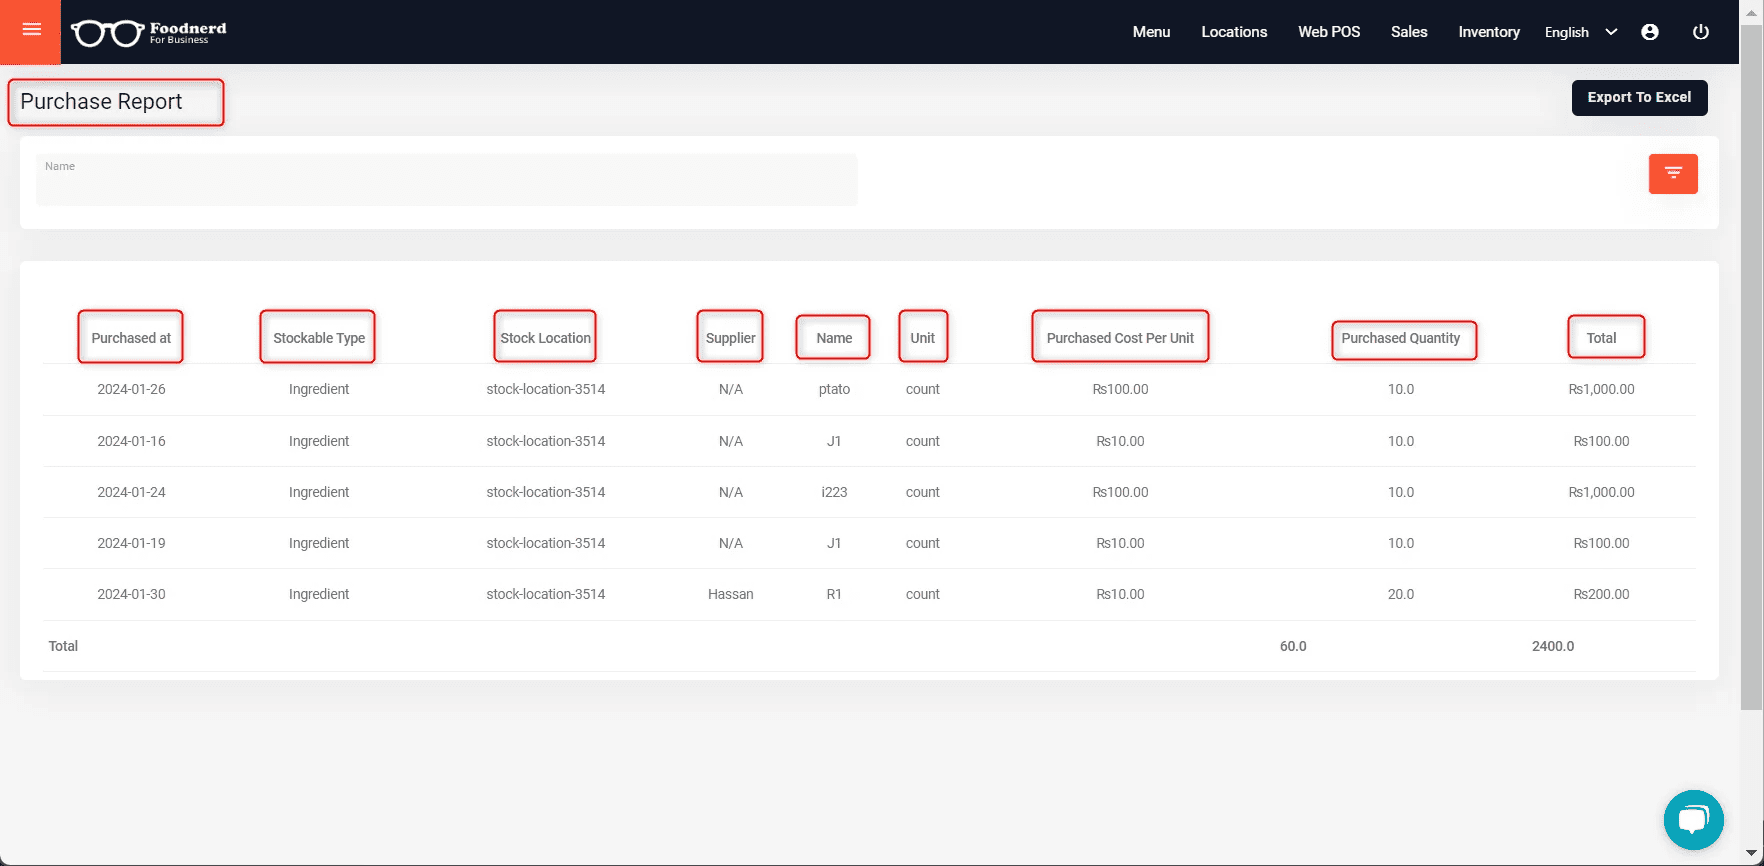This screenshot has height=866, width=1764.
Task: Focus the Name search field
Action: point(447,180)
